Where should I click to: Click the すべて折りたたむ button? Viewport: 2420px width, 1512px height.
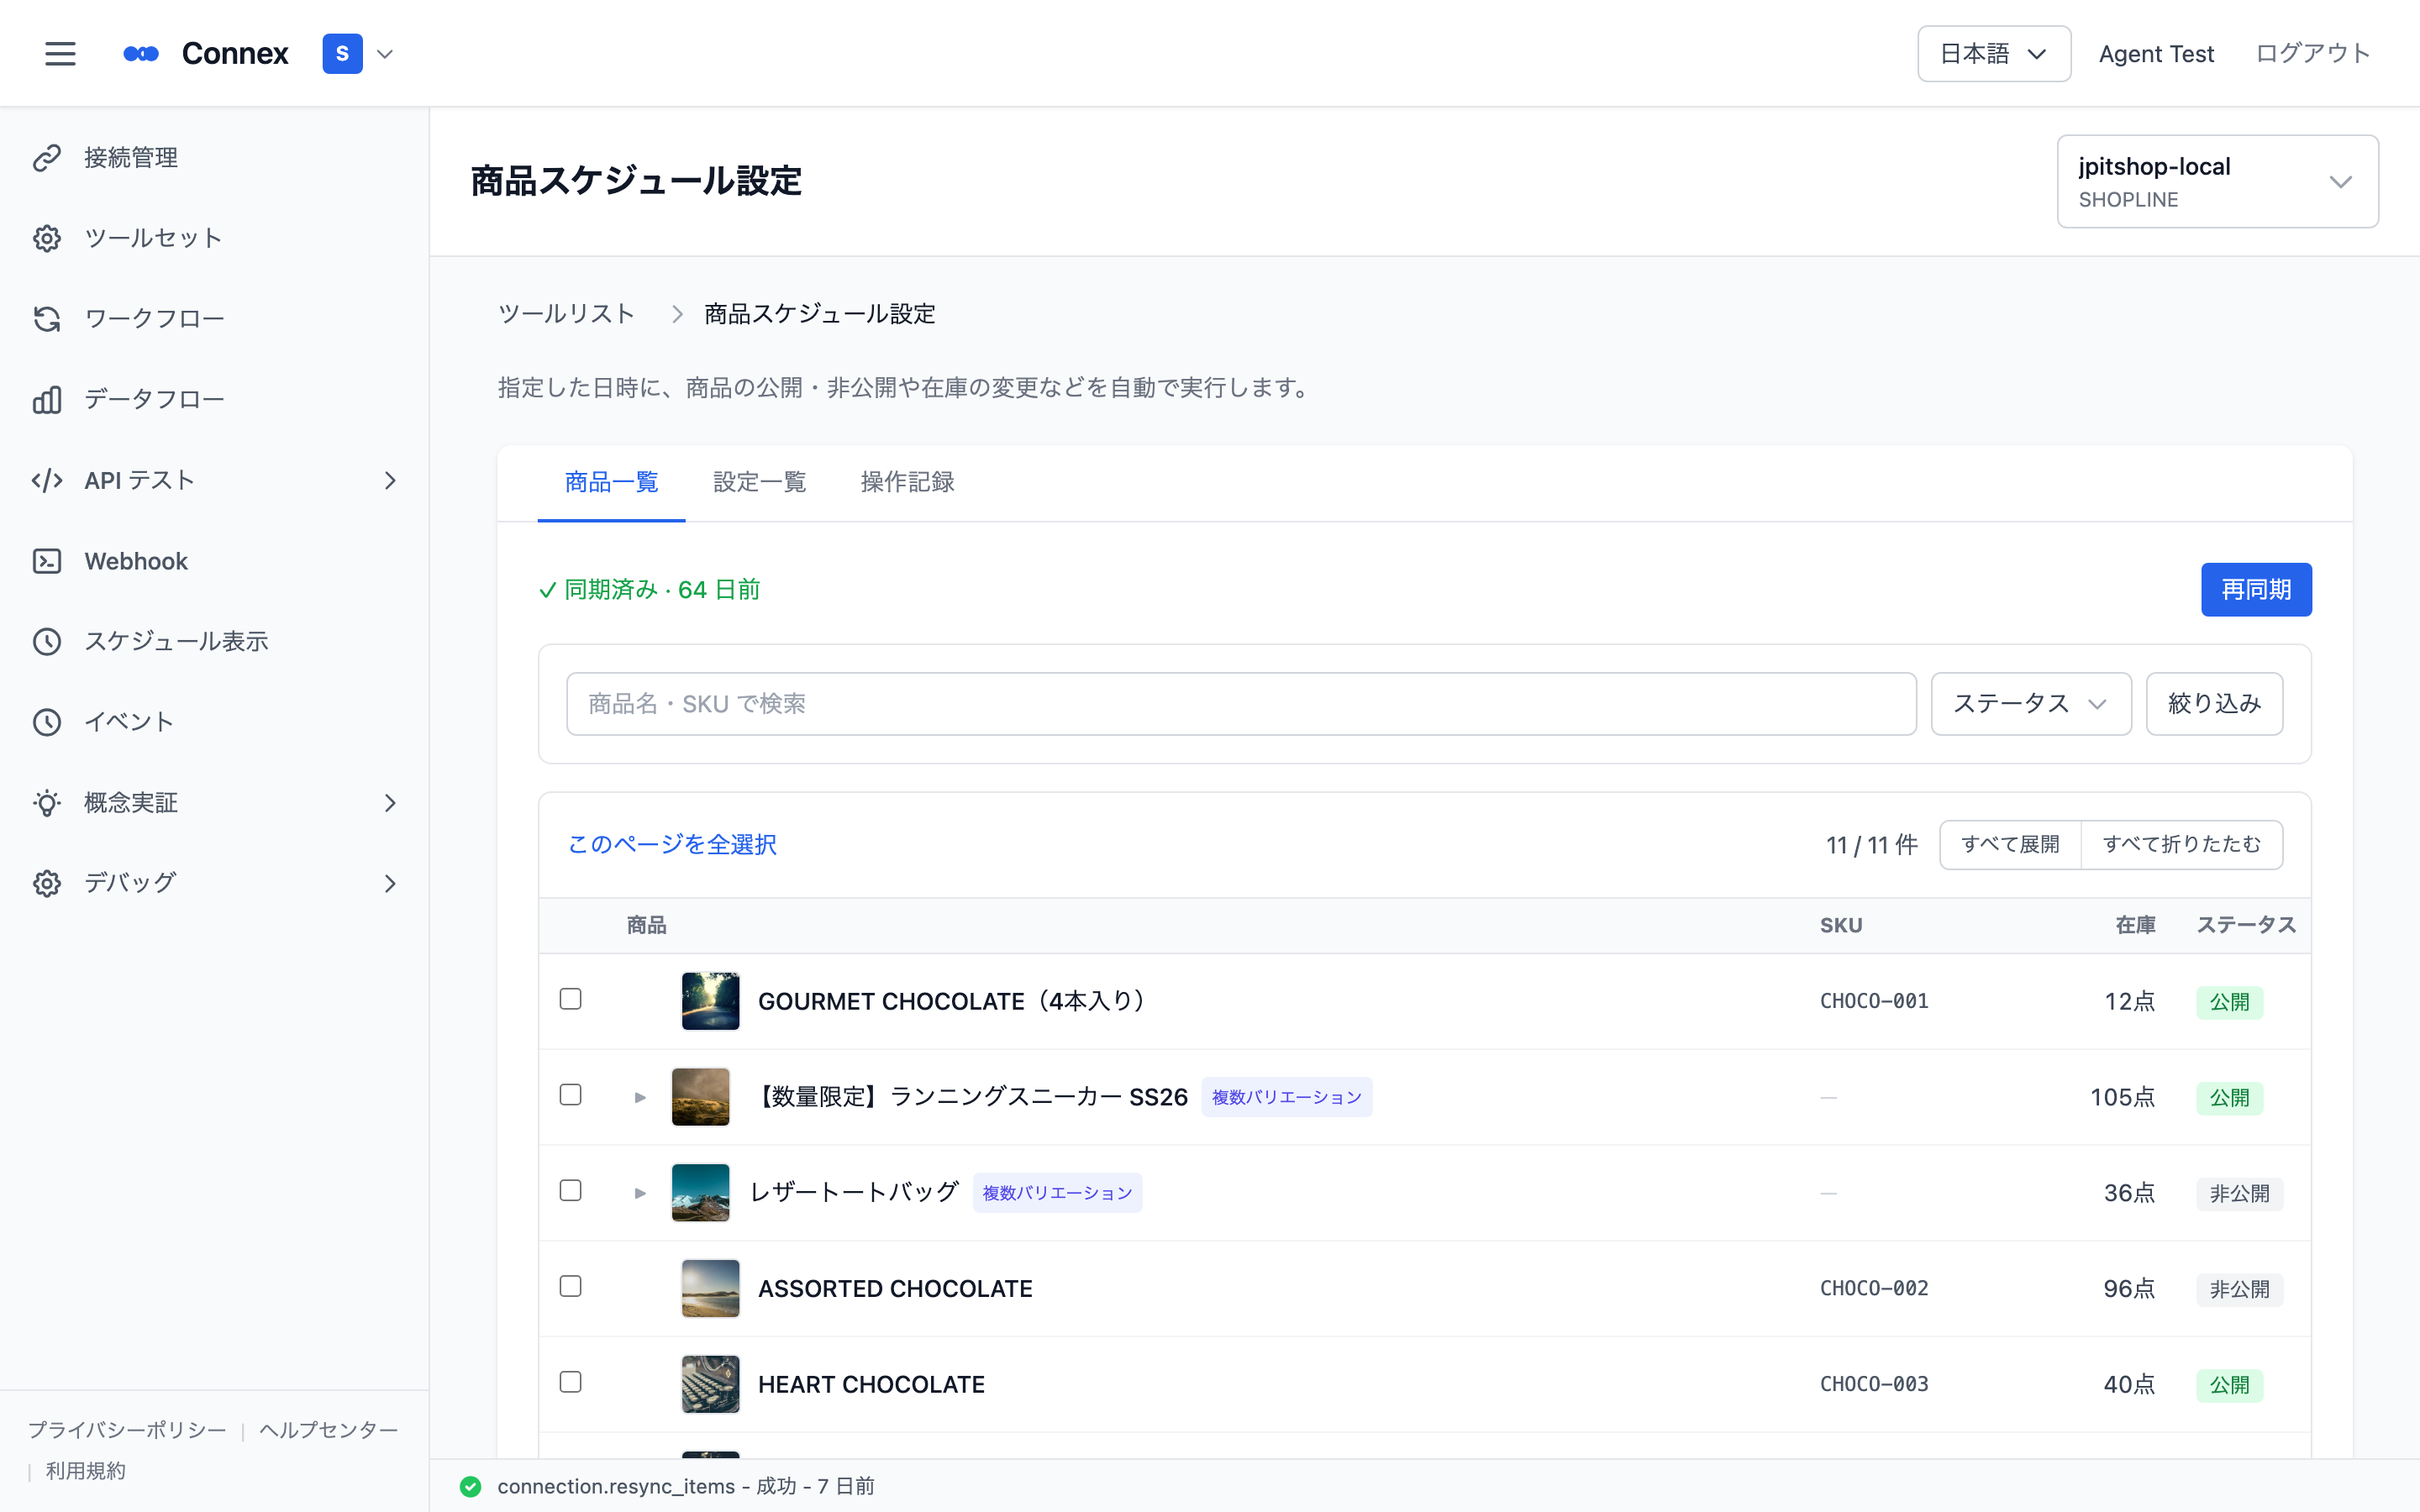(2181, 845)
